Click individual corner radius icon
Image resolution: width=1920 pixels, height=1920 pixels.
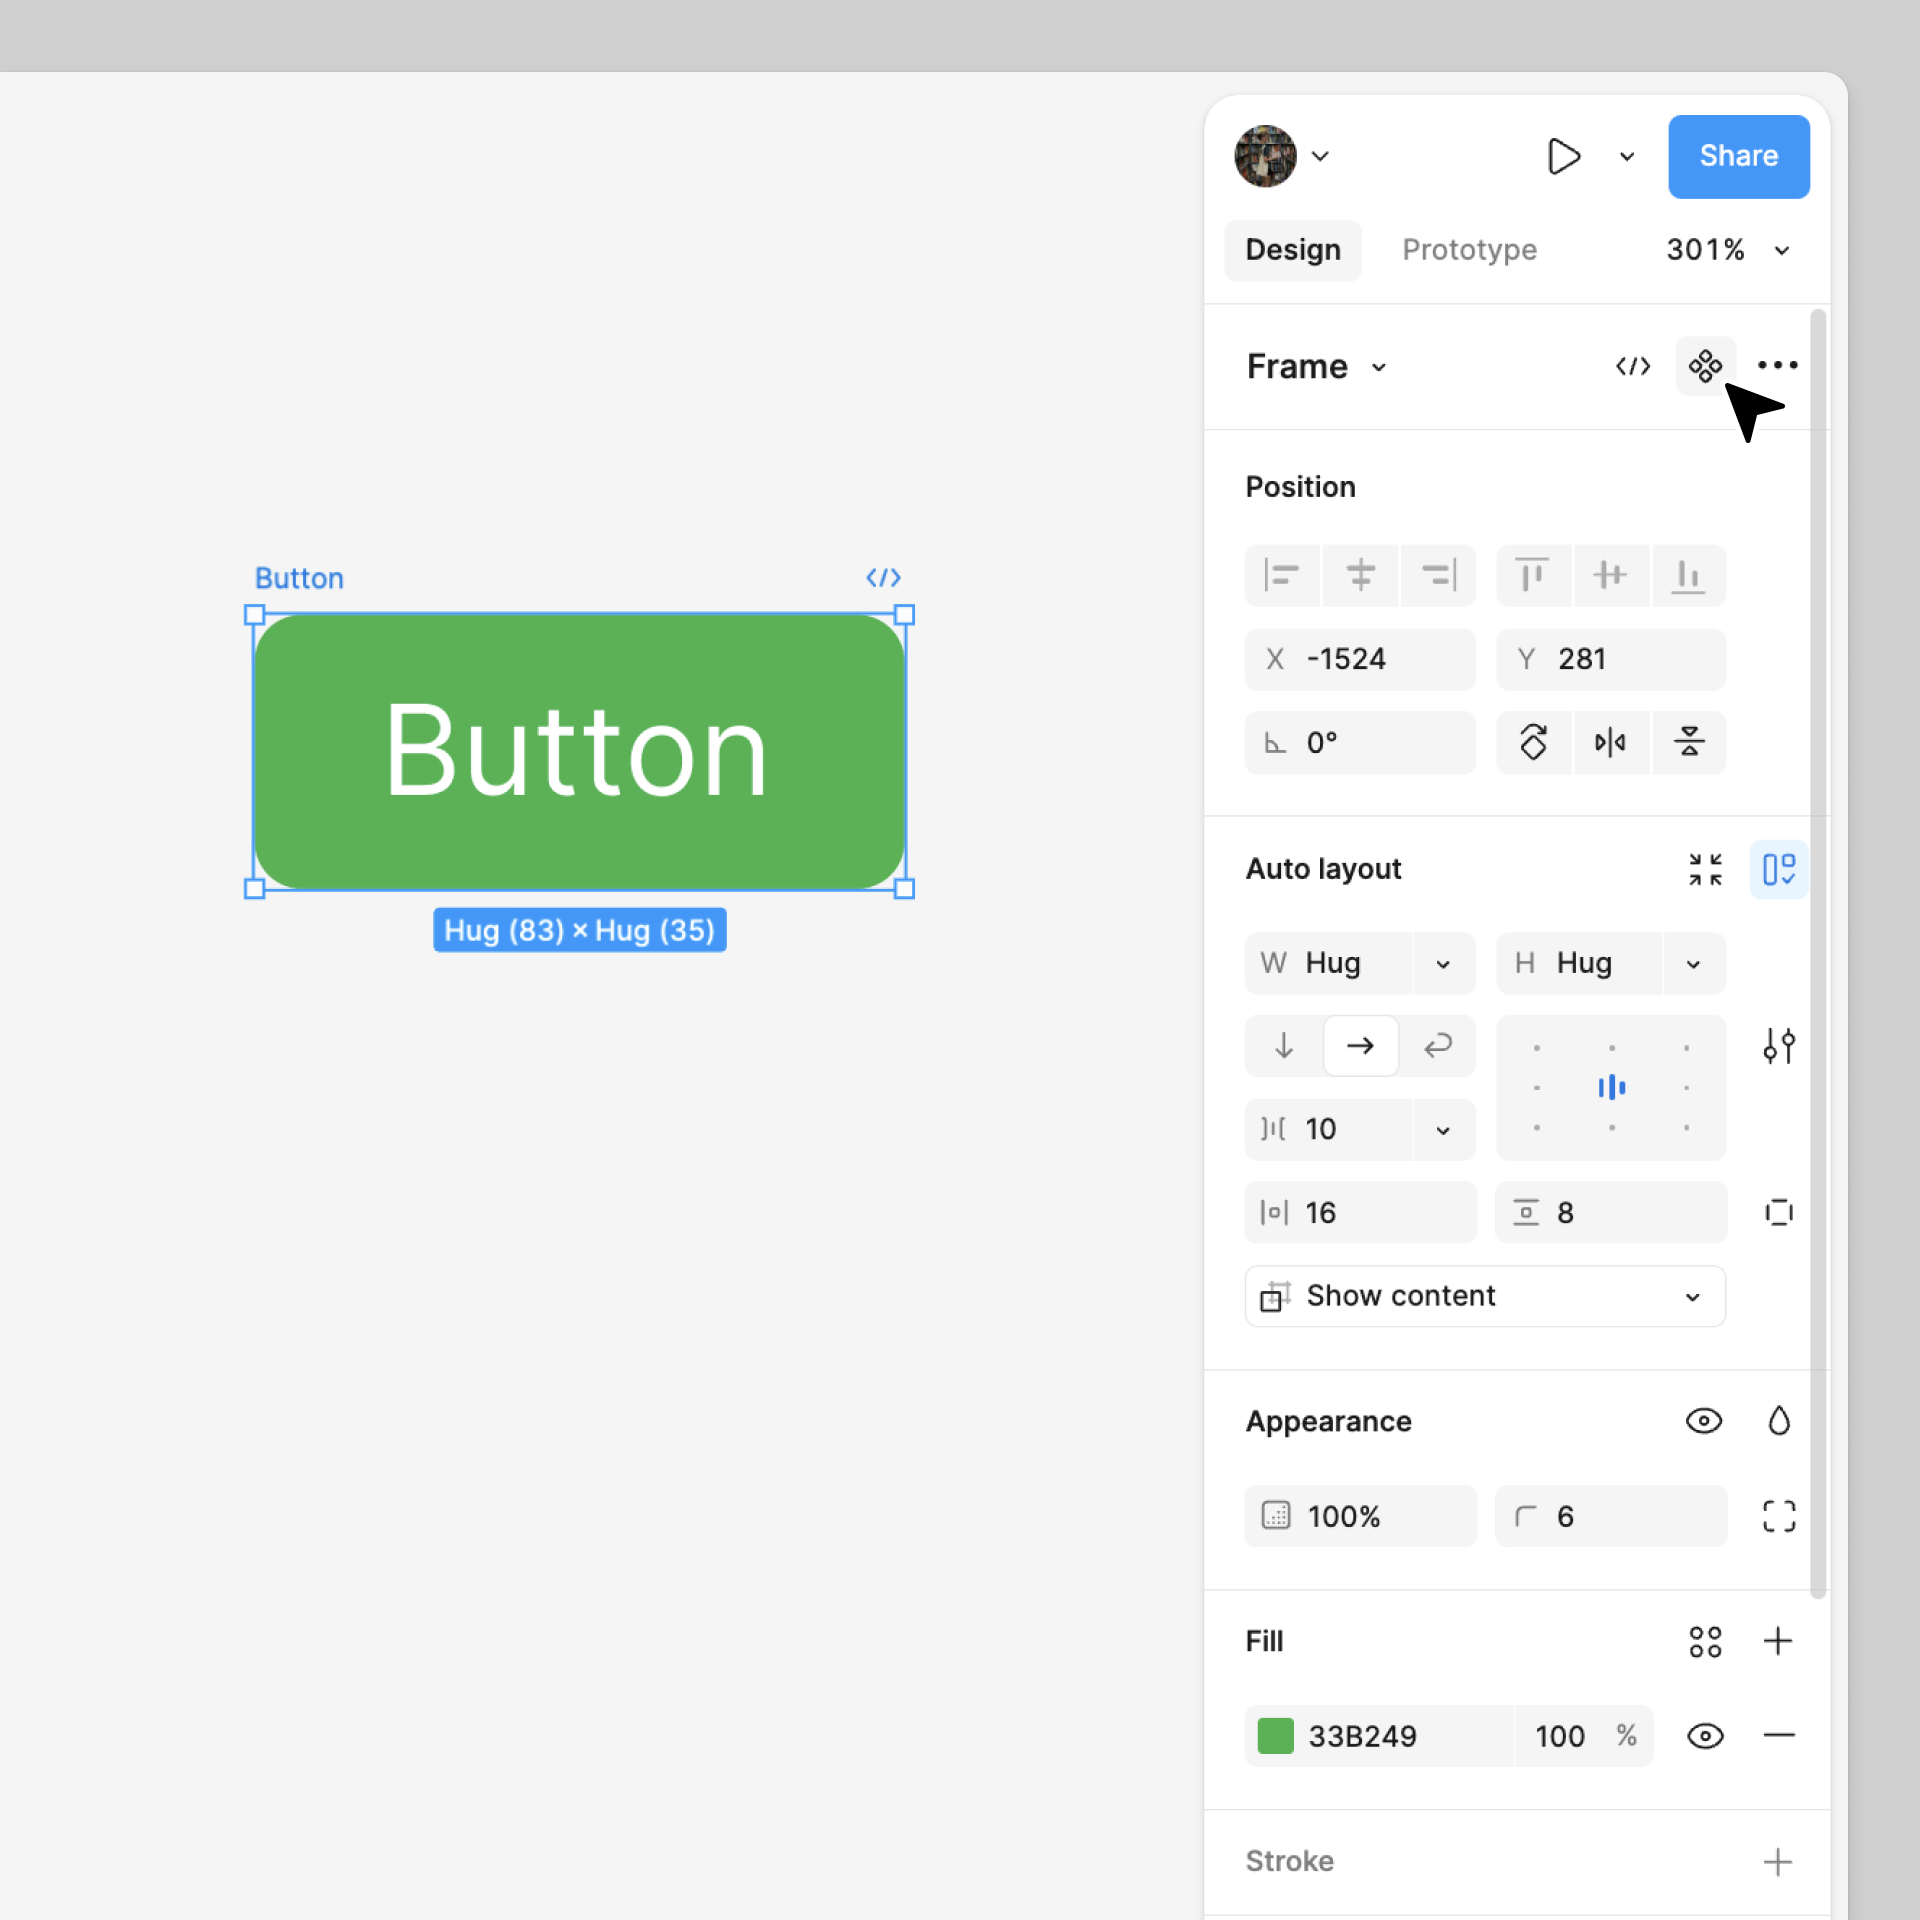click(x=1778, y=1516)
